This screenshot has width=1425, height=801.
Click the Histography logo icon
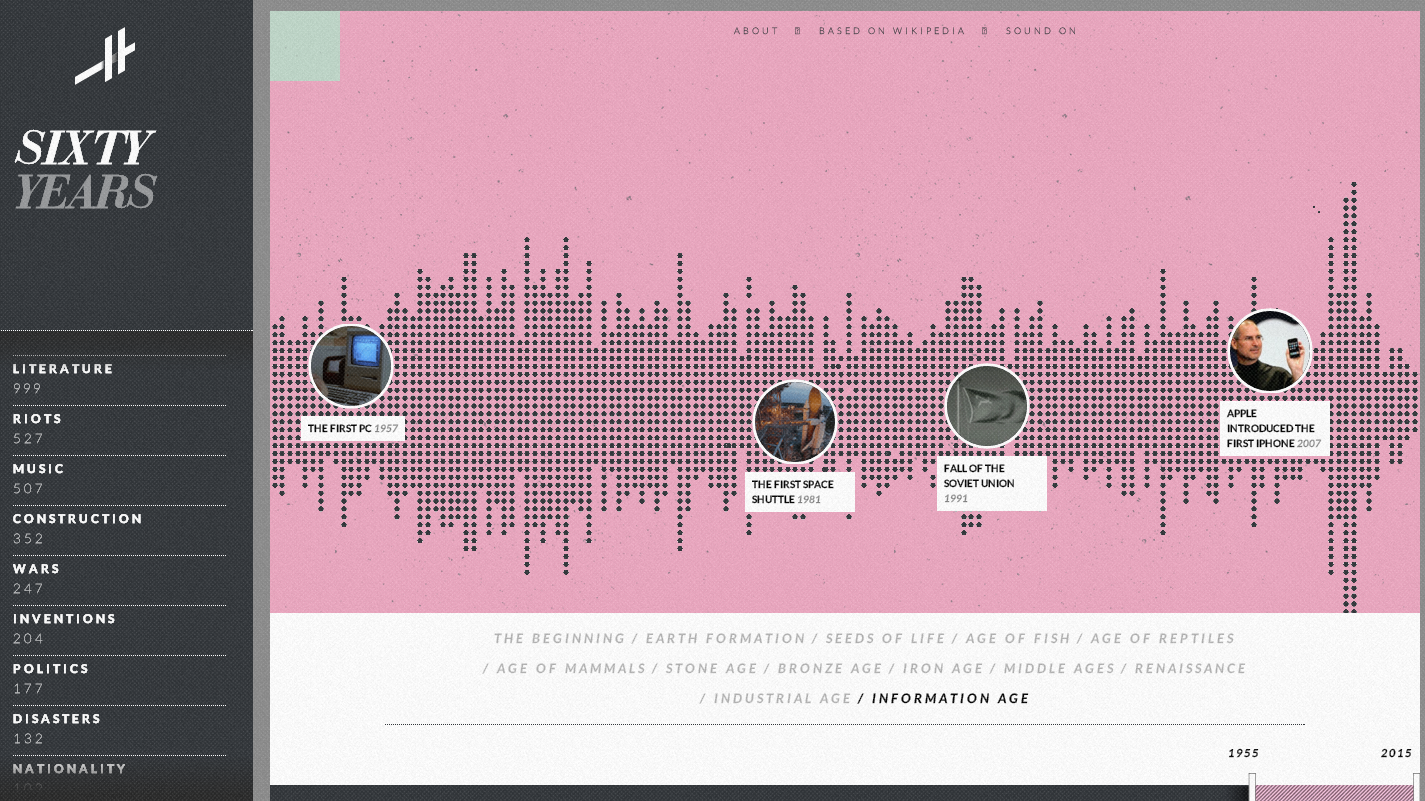coord(105,57)
